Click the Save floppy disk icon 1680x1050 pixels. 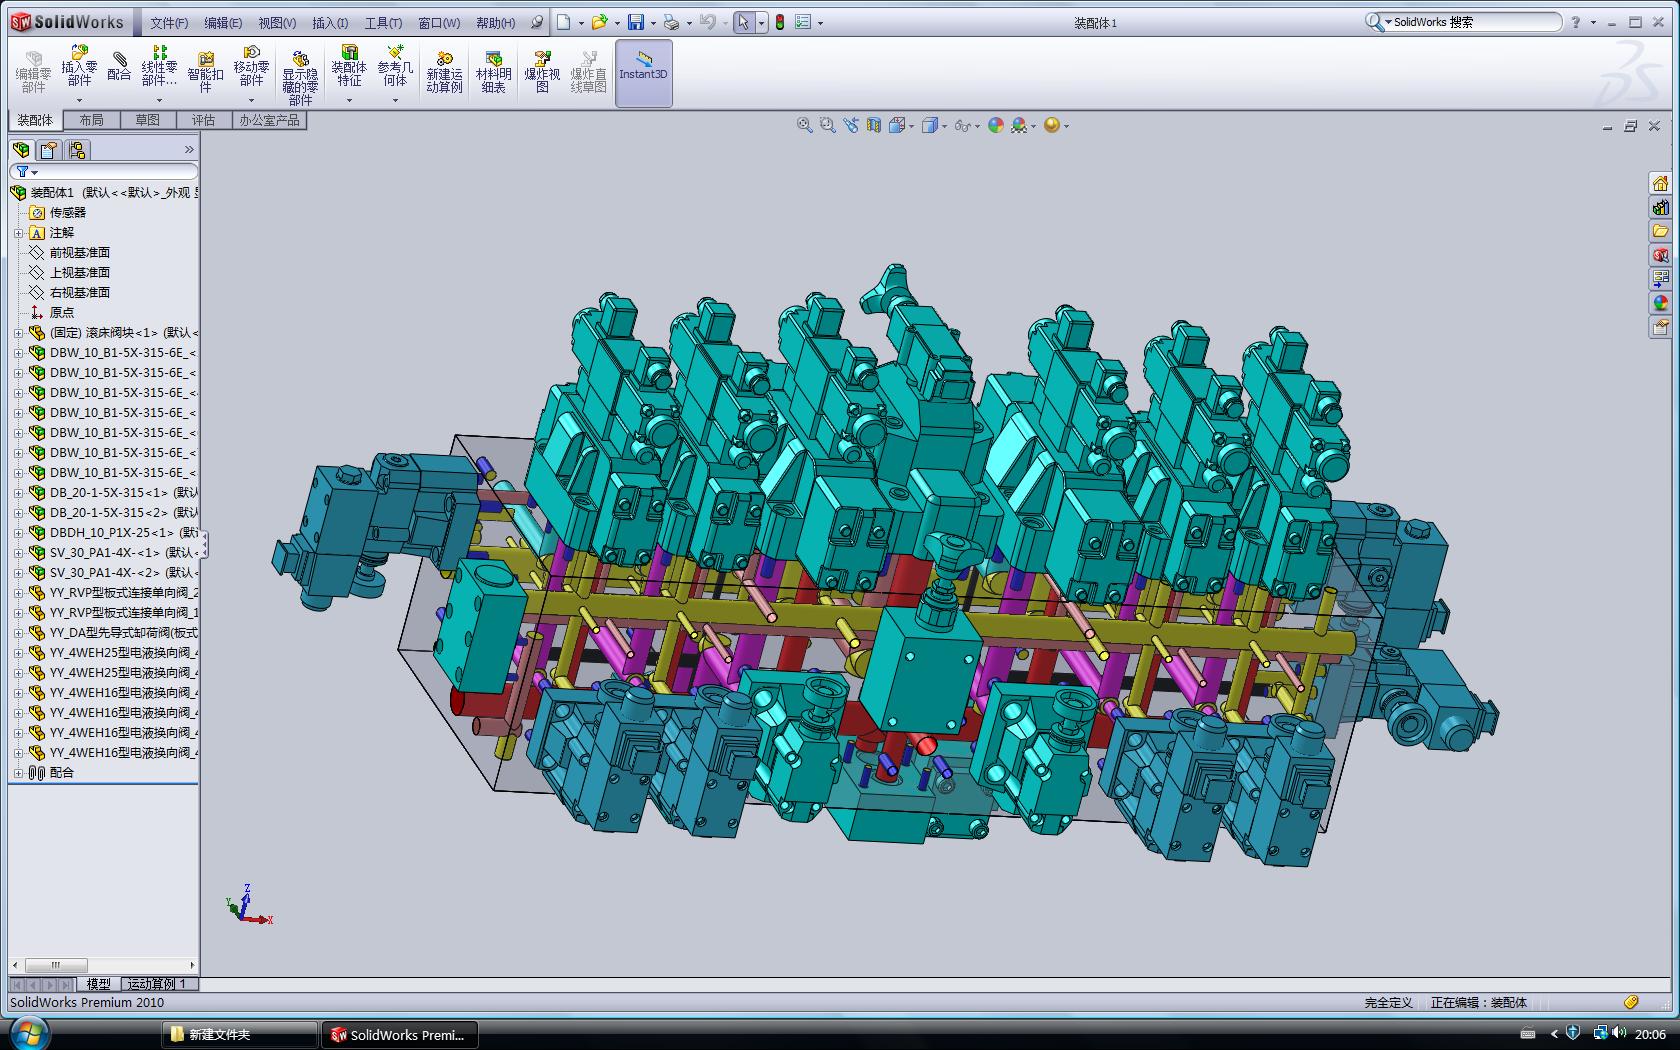(635, 22)
